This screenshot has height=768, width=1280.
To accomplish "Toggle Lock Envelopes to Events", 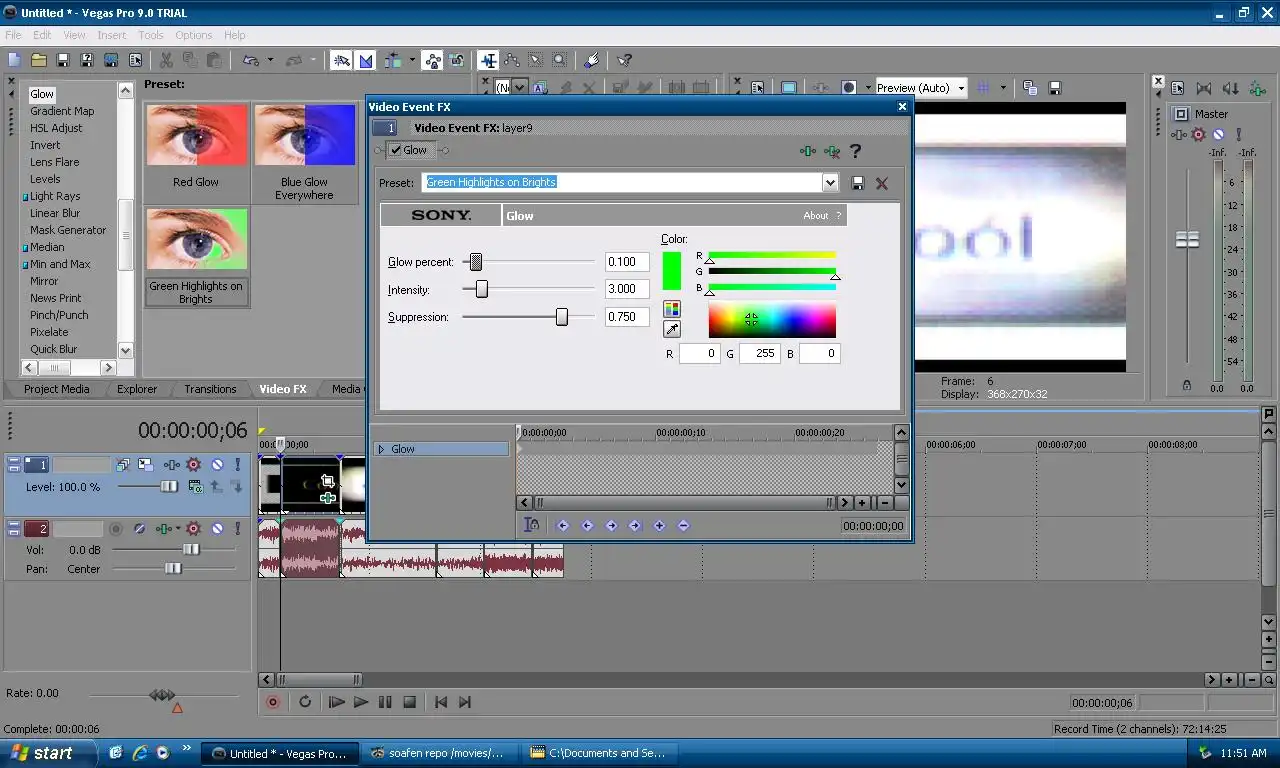I will pyautogui.click(x=433, y=60).
